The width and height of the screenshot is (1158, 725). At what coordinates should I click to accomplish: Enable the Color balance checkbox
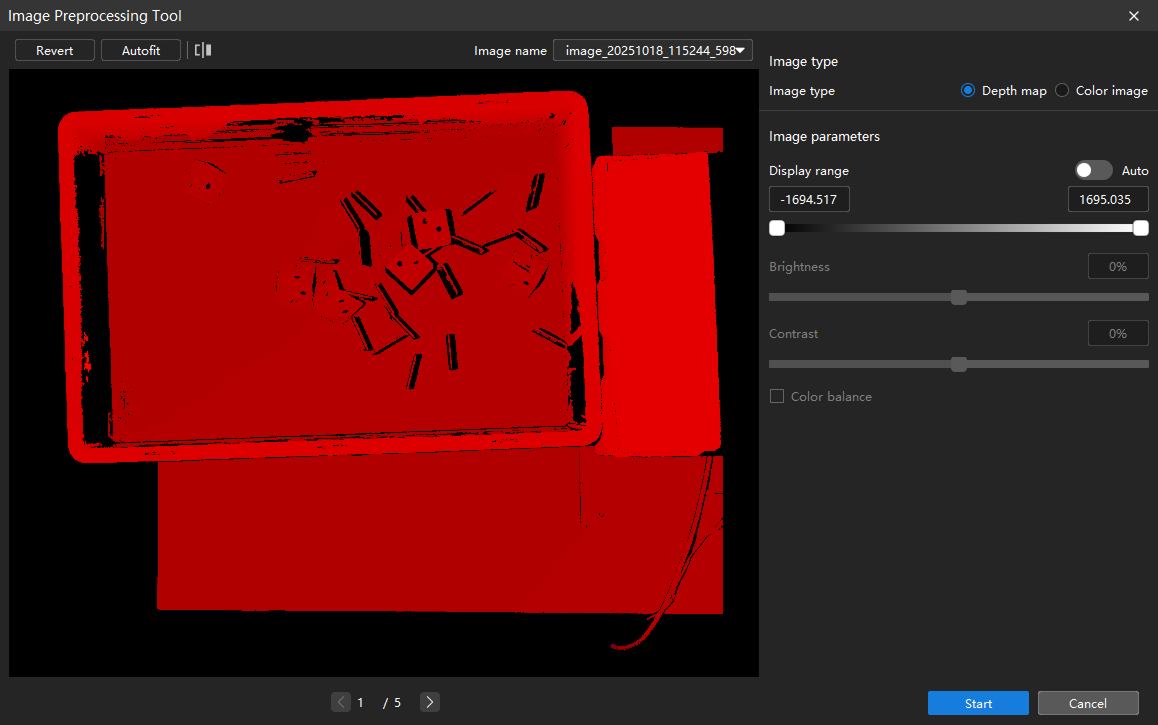pos(777,396)
